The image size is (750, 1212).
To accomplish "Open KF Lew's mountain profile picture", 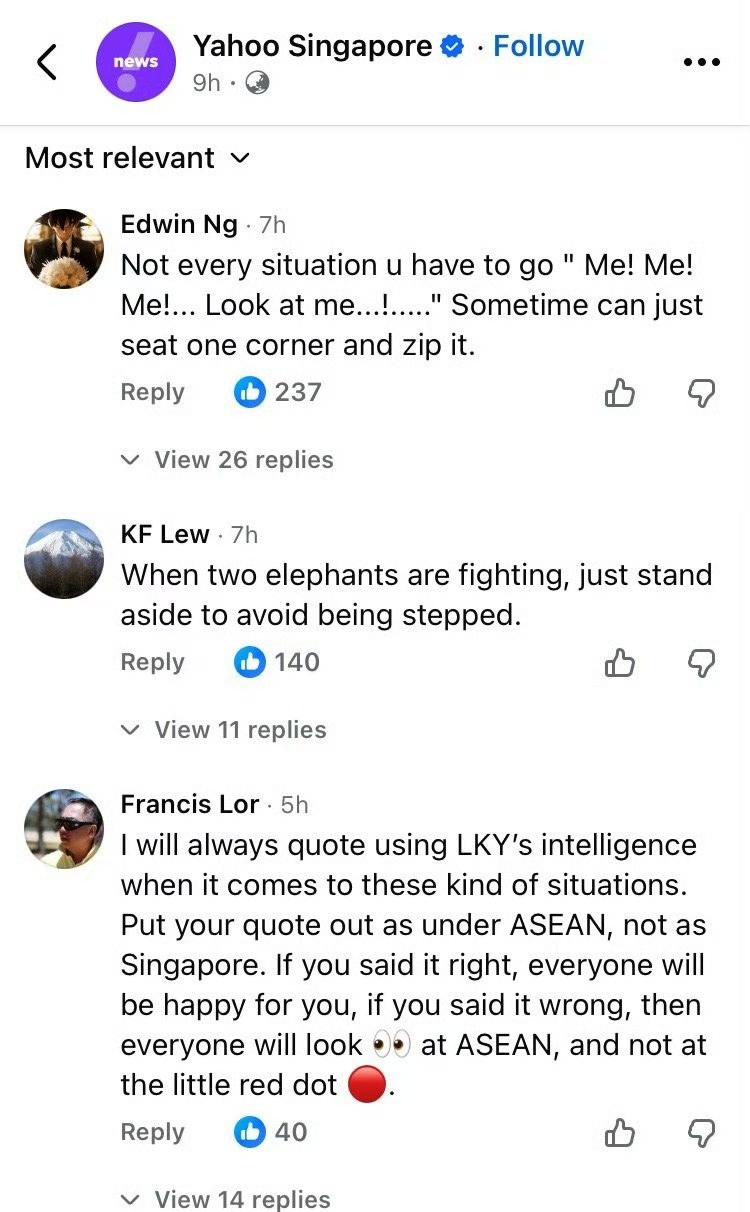I will pyautogui.click(x=64, y=559).
